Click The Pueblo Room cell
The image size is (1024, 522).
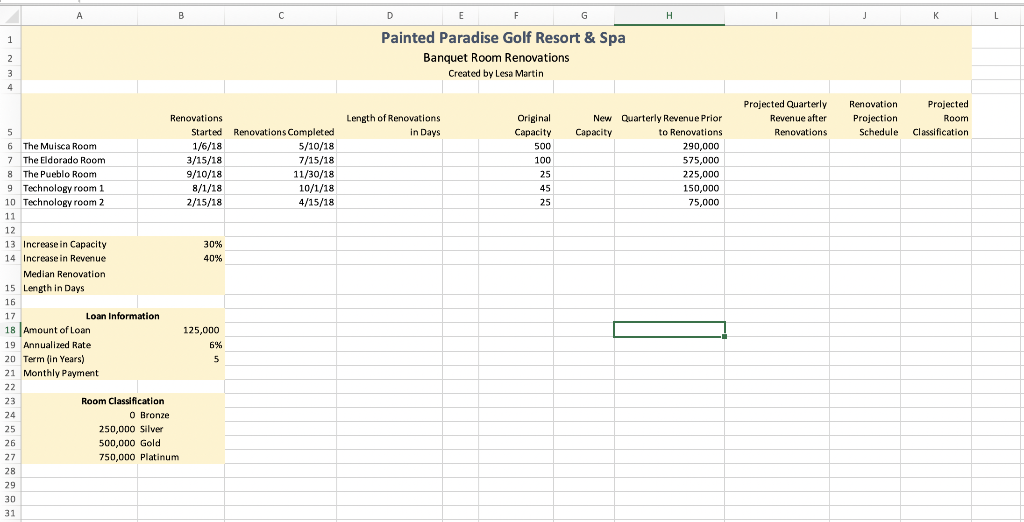(x=79, y=174)
